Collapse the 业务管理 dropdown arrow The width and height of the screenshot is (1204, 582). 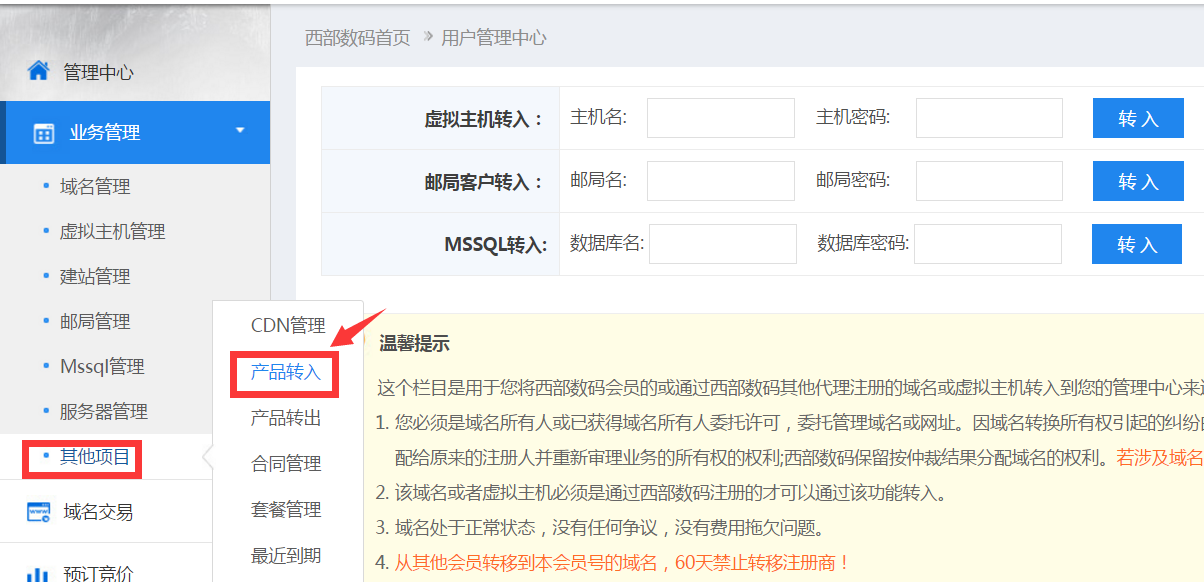[240, 130]
